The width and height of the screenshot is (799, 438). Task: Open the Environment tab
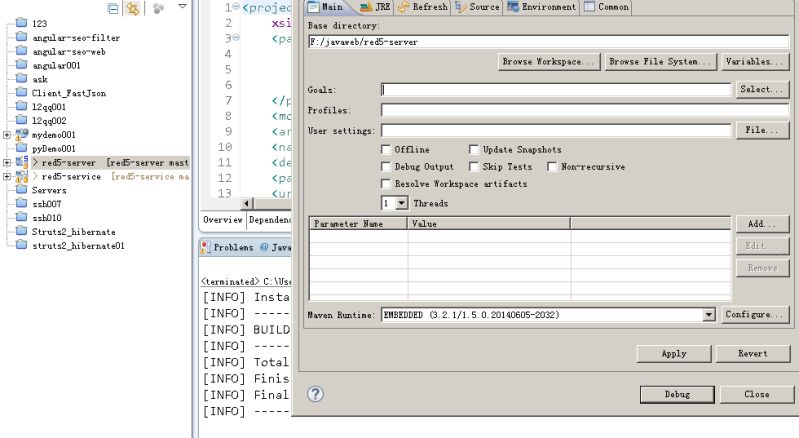542,7
